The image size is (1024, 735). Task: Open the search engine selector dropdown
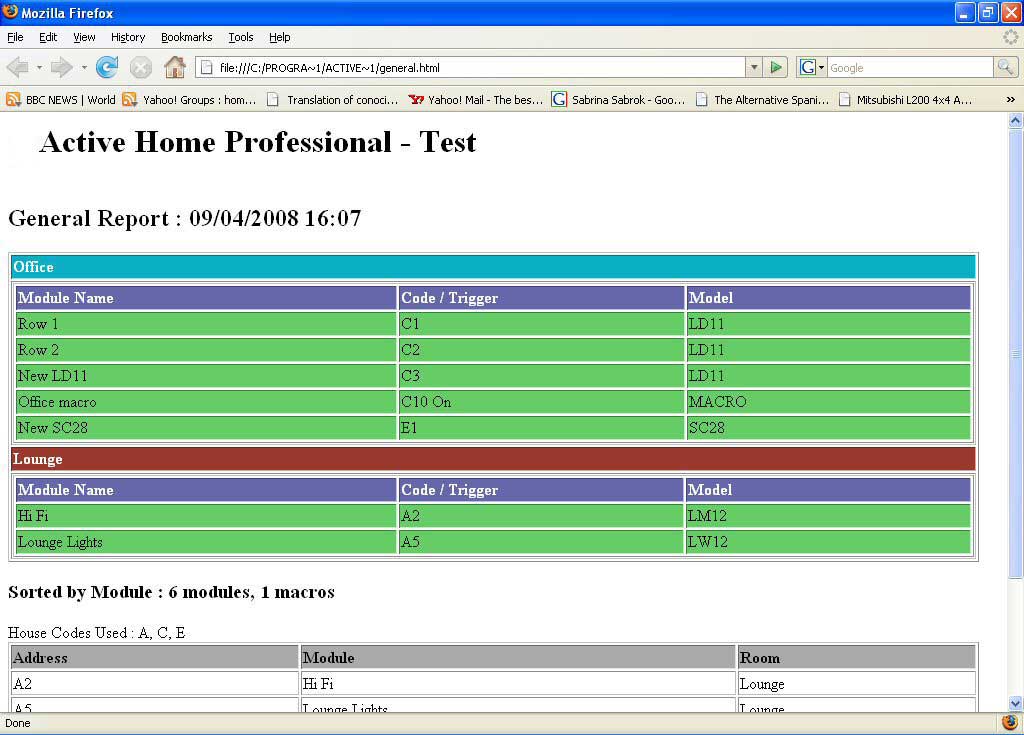811,68
